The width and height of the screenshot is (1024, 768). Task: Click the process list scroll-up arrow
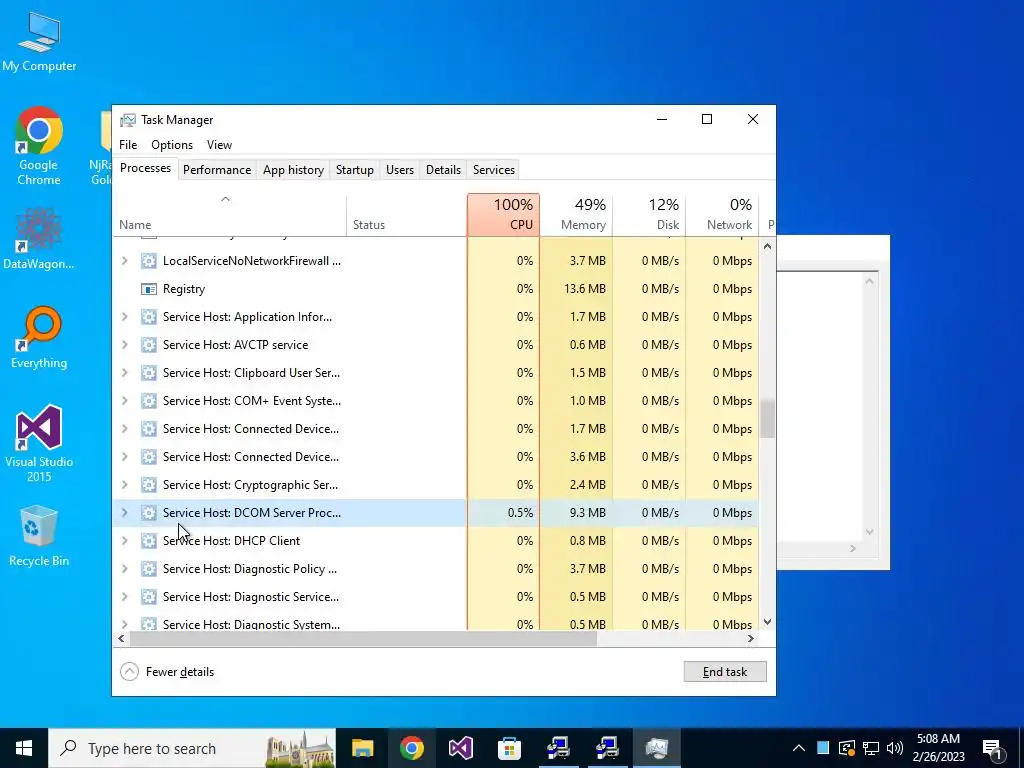[x=767, y=247]
